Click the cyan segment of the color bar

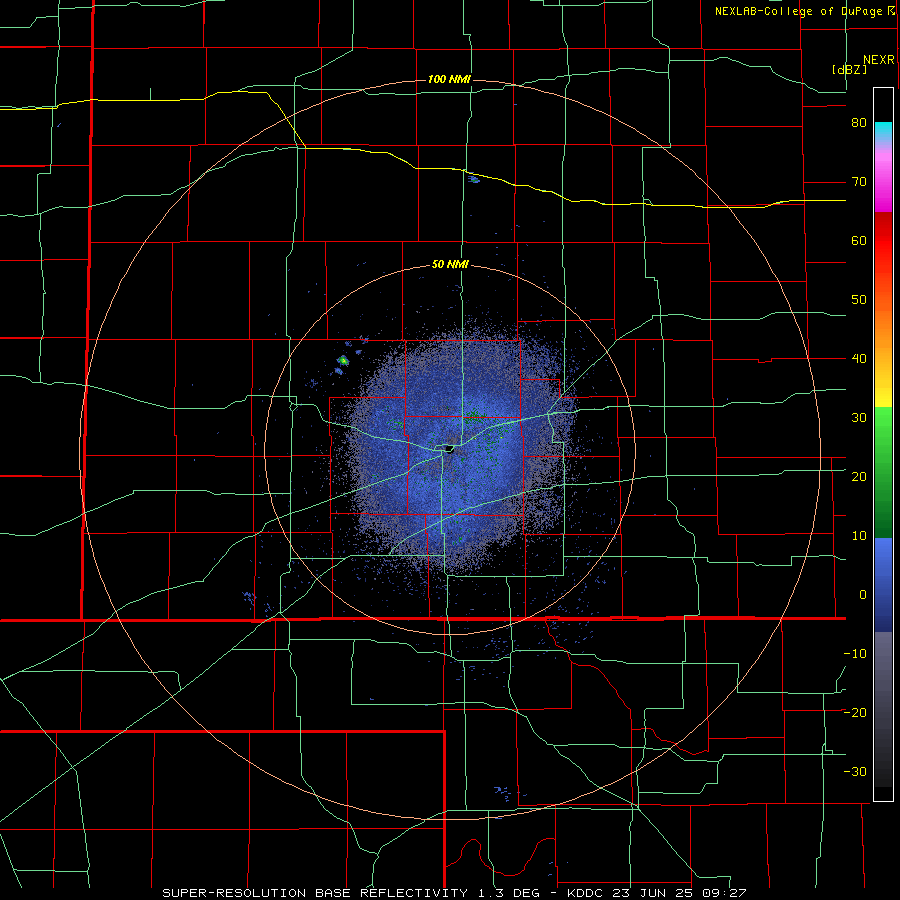(883, 133)
